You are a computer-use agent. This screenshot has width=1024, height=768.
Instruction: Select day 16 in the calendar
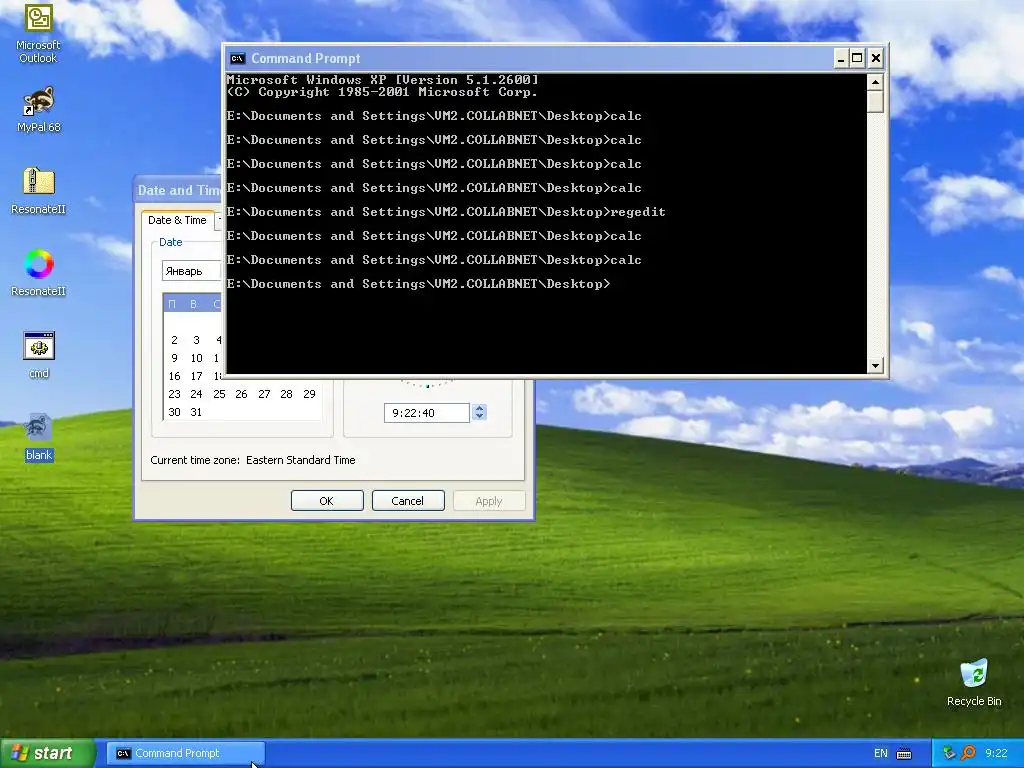174,376
